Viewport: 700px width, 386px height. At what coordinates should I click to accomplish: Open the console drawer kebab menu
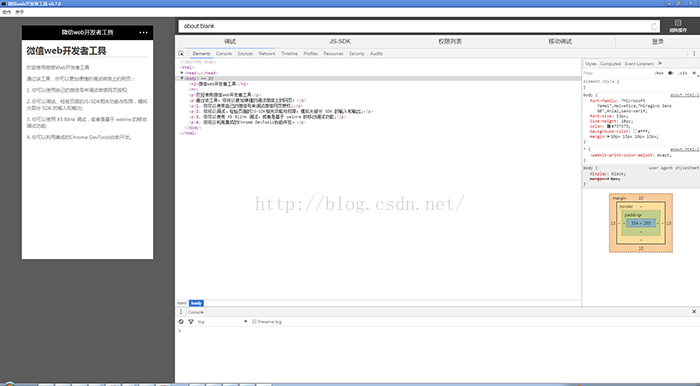pos(181,312)
